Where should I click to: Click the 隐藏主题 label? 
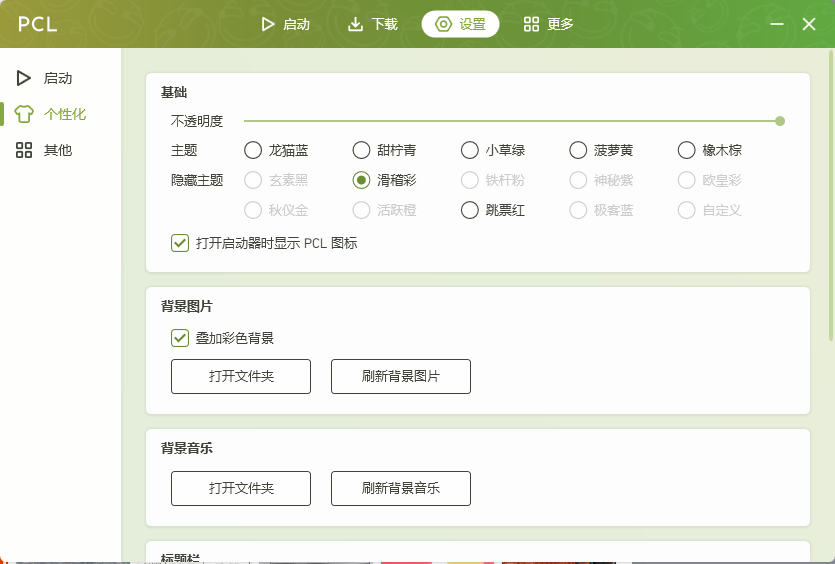pos(197,180)
